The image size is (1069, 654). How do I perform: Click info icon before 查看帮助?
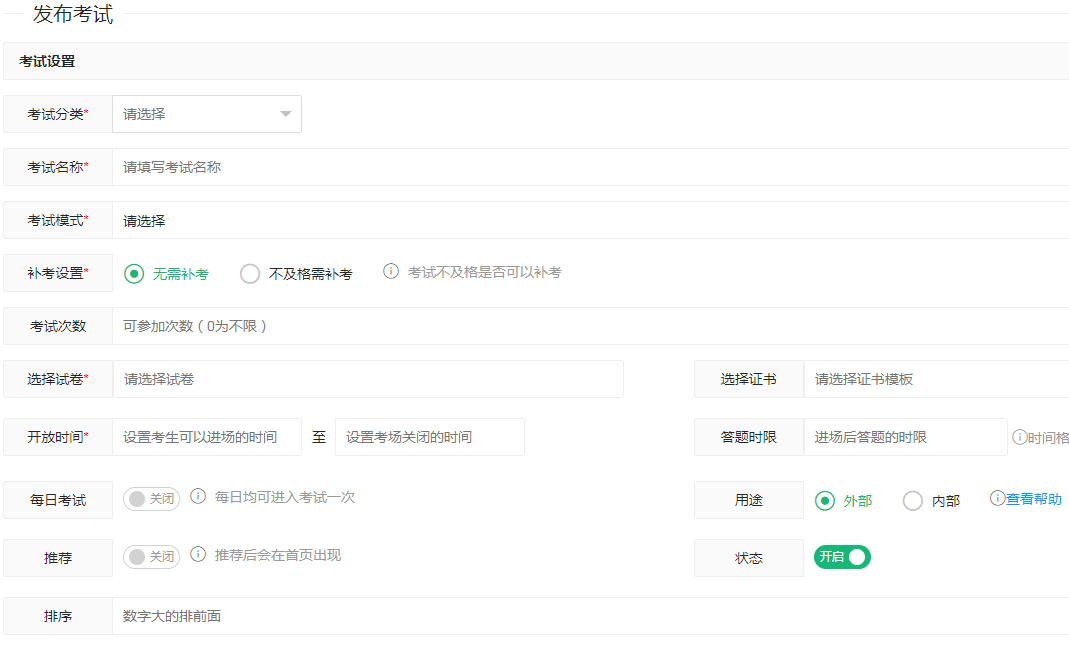click(x=997, y=498)
